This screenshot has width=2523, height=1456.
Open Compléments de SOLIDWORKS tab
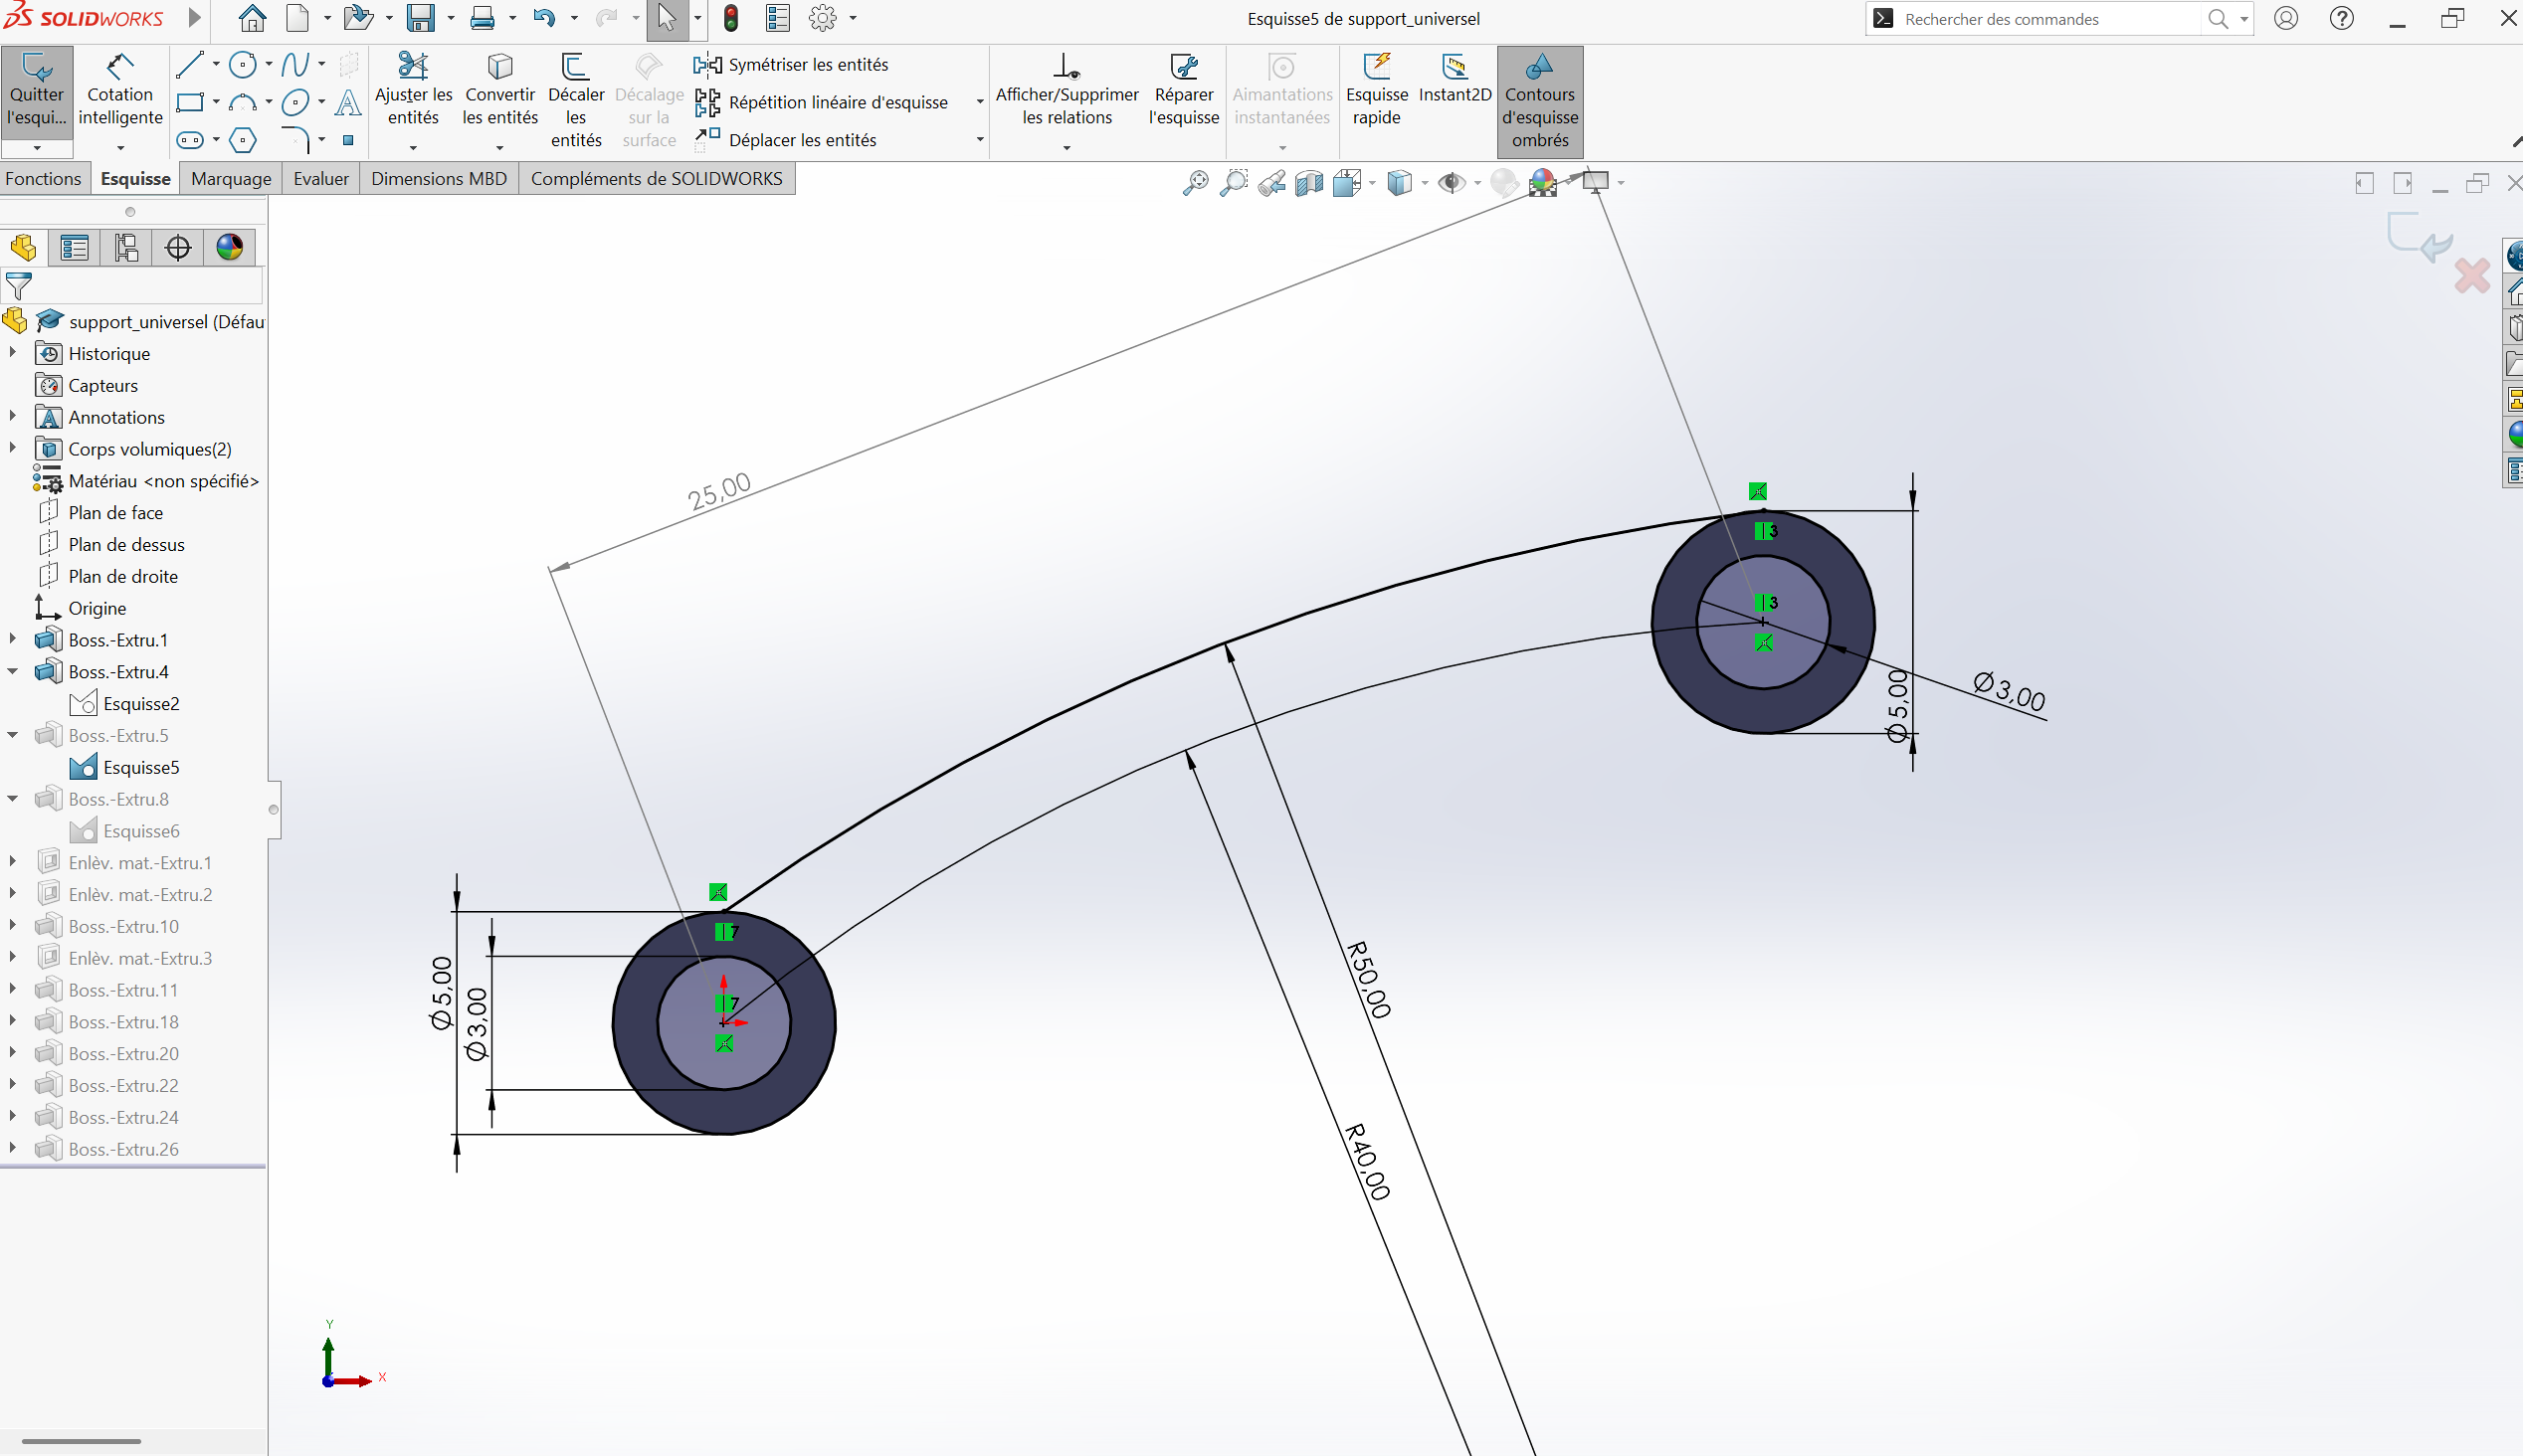657,178
